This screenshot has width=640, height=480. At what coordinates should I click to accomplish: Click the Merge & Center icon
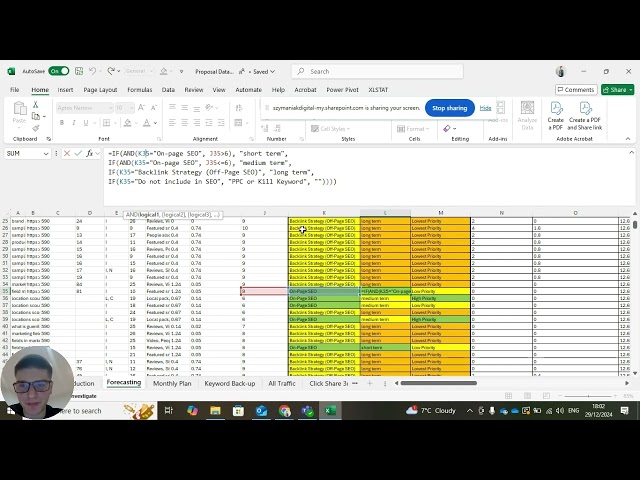pos(238,122)
